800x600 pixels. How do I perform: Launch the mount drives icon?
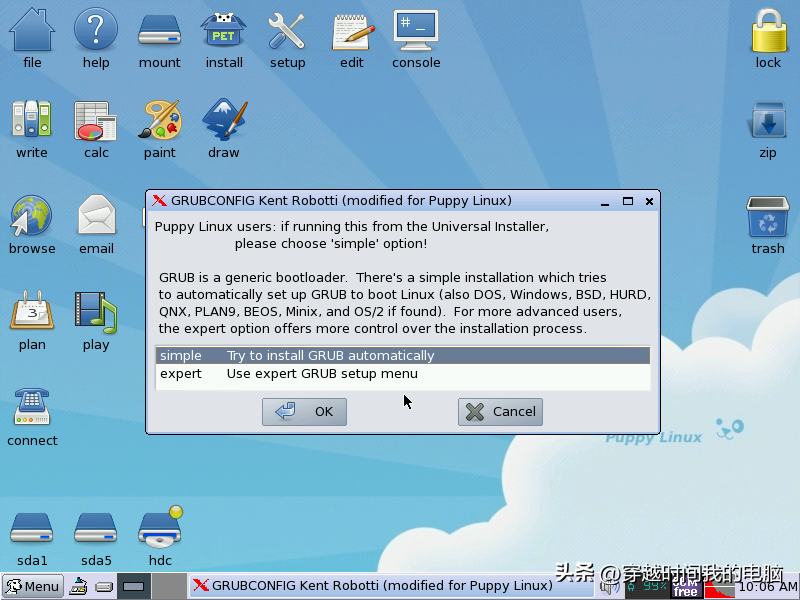tap(160, 31)
